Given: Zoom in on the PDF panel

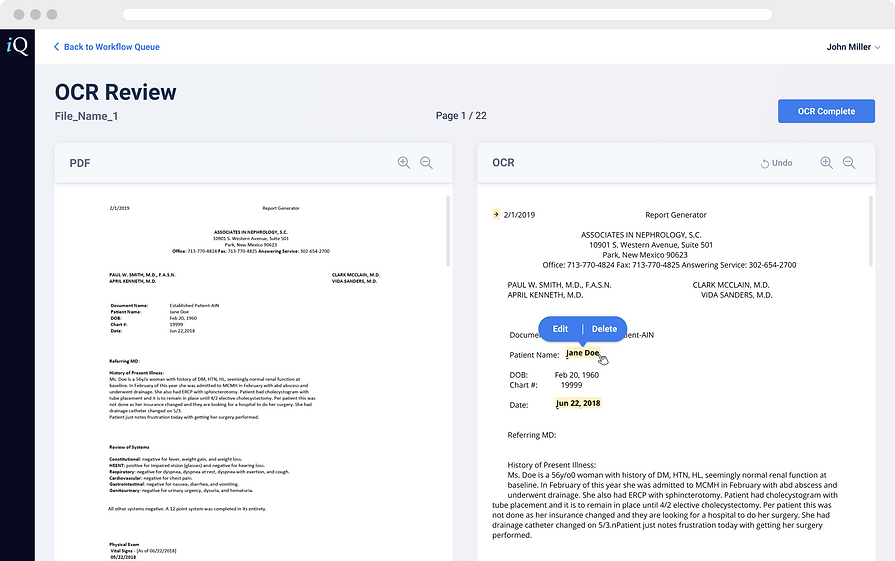Looking at the screenshot, I should pos(404,163).
